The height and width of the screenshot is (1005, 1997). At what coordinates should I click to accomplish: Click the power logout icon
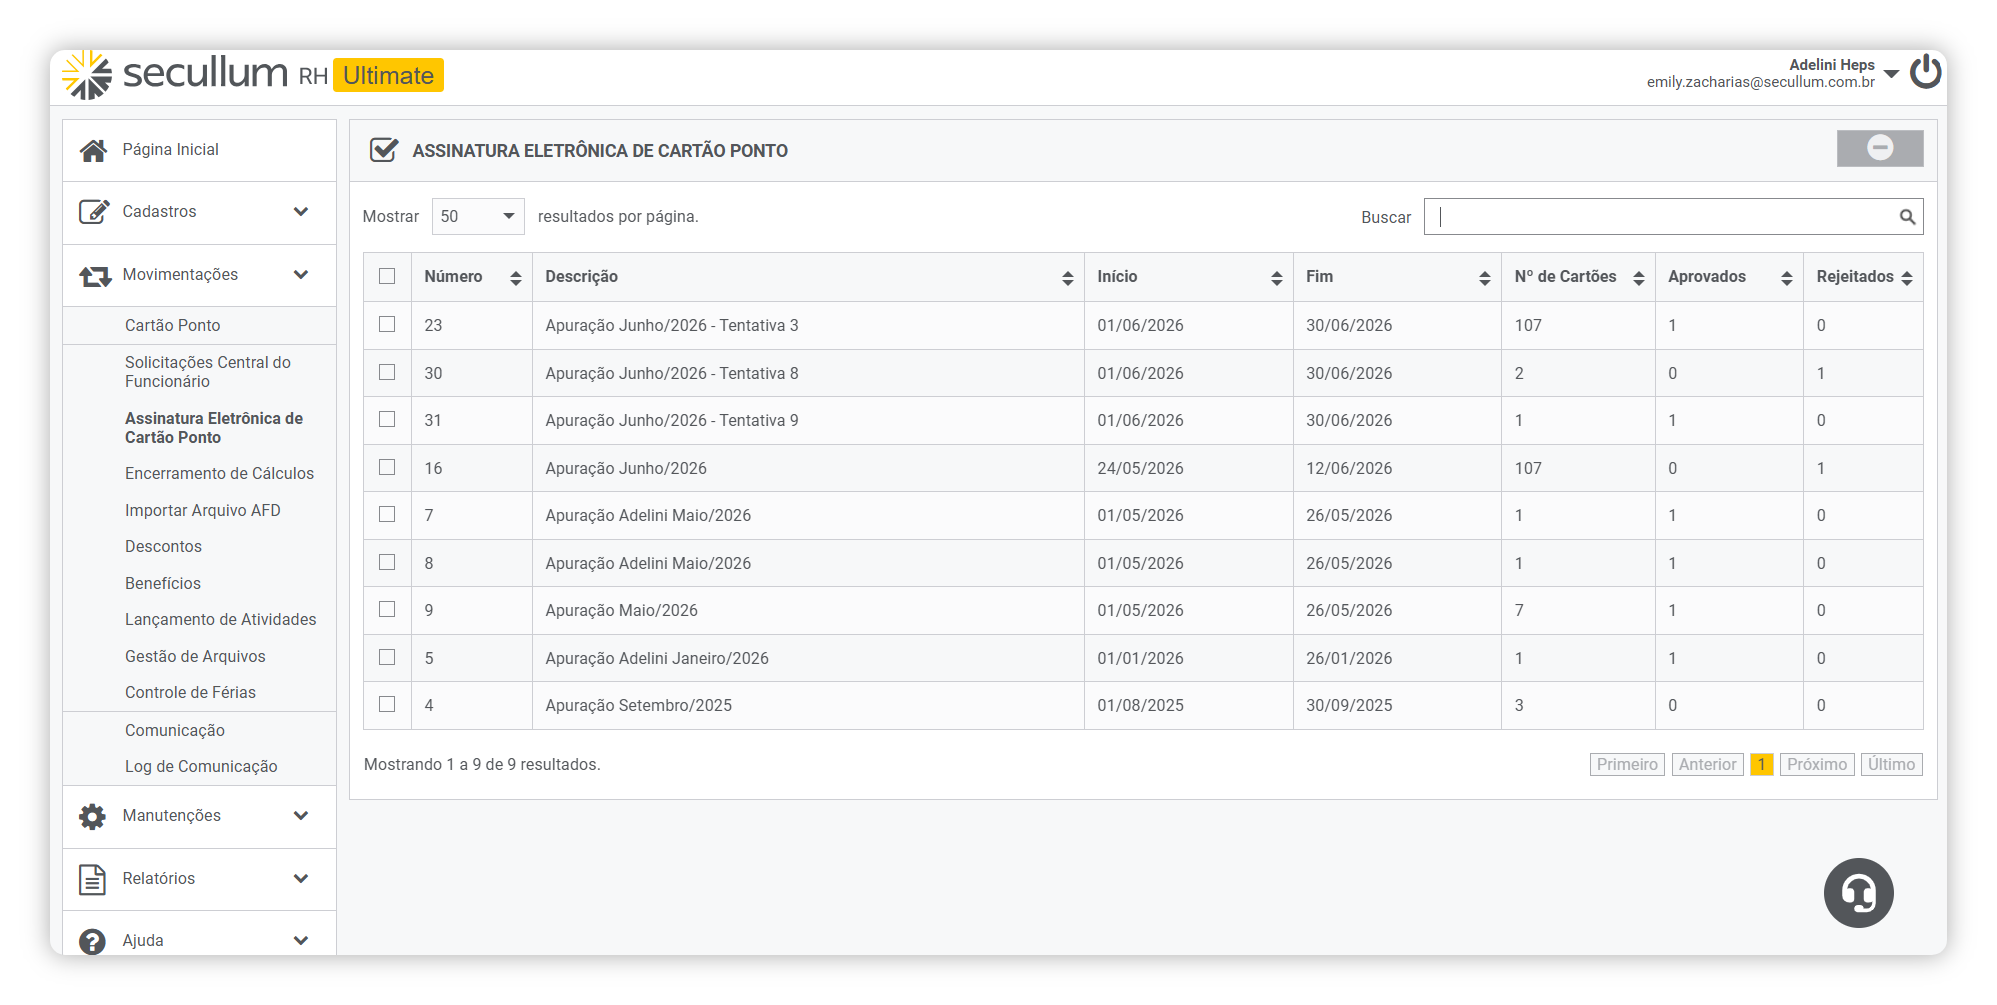coord(1925,72)
